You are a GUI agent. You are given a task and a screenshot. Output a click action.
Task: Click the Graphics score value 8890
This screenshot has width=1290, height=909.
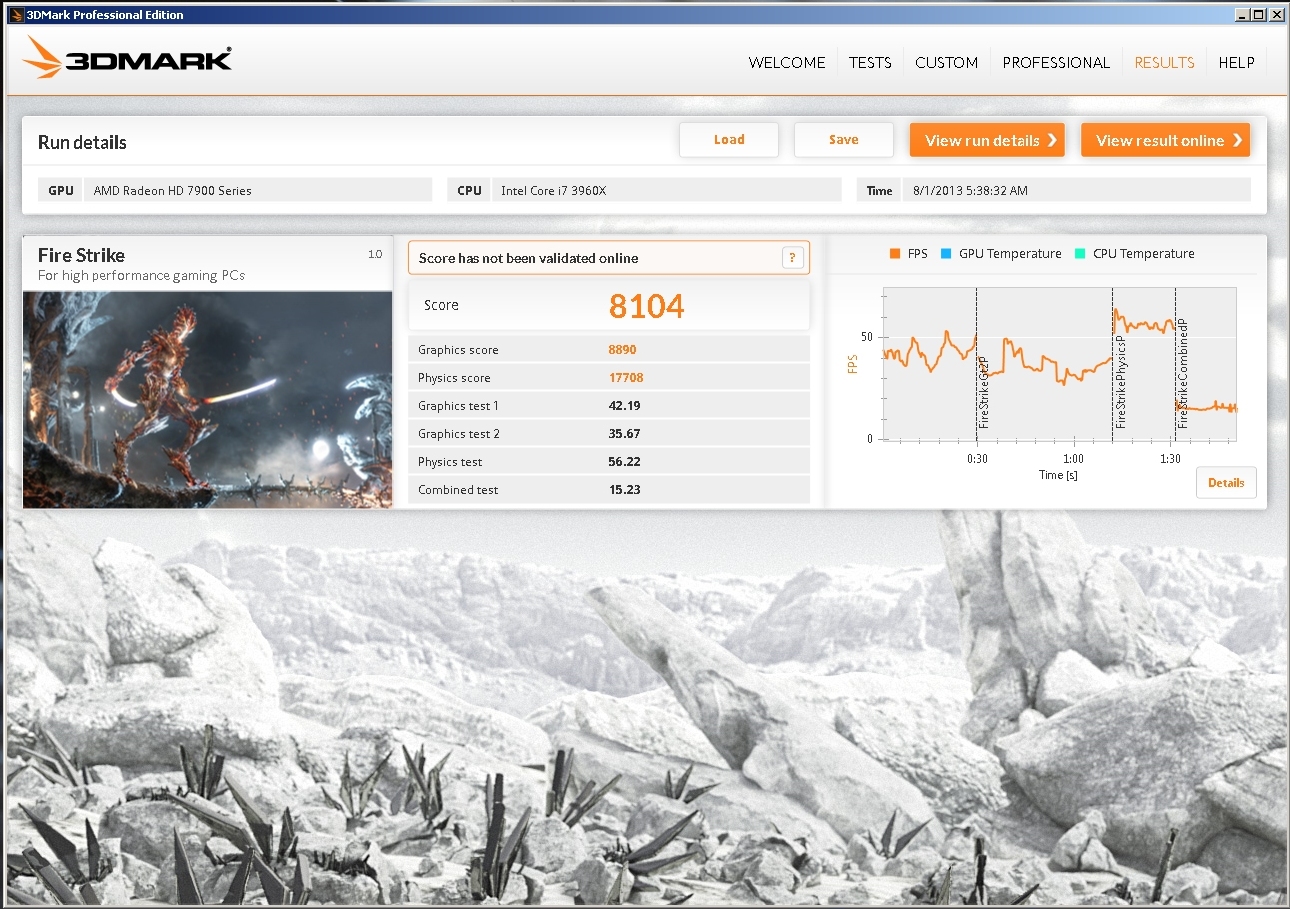point(622,350)
